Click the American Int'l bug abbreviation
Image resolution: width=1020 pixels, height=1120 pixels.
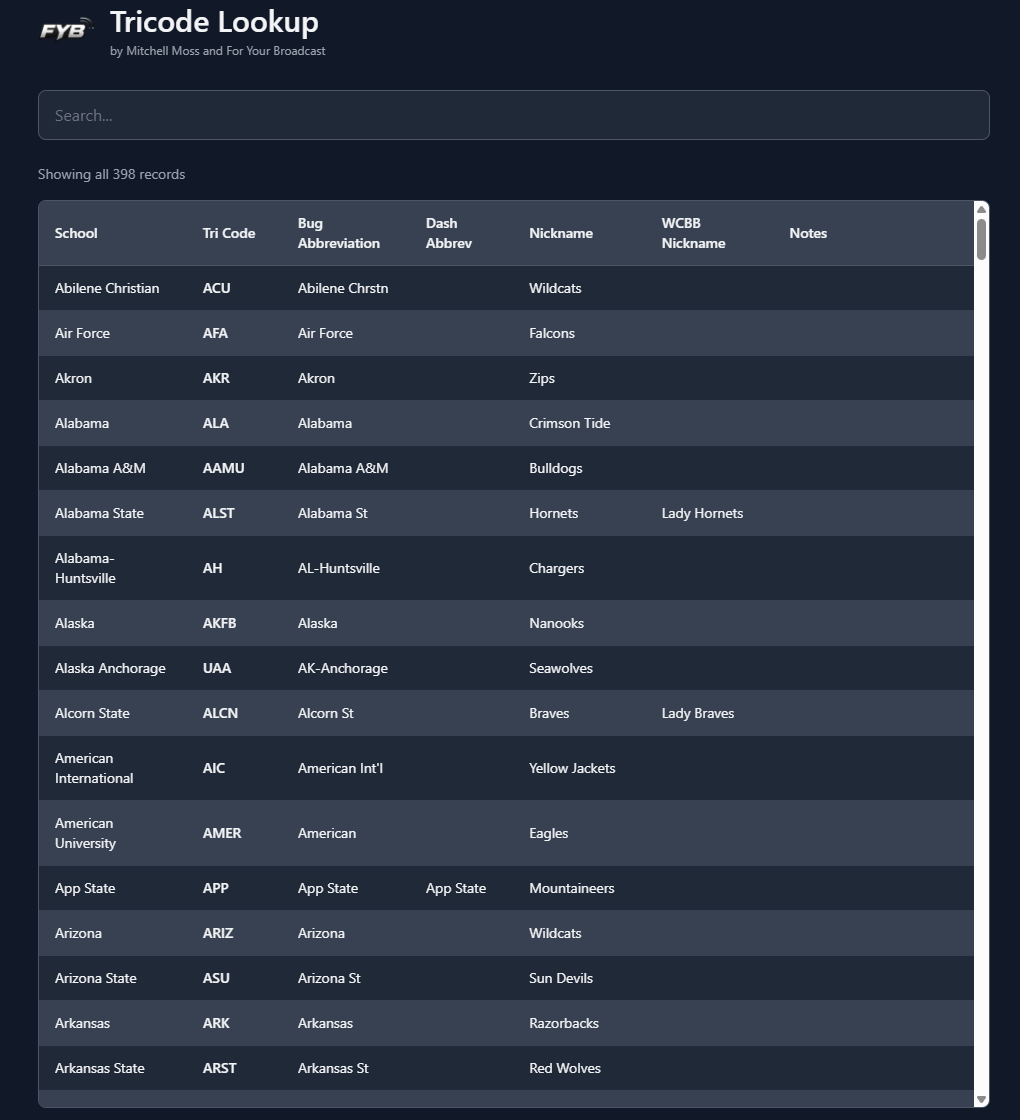(x=340, y=768)
